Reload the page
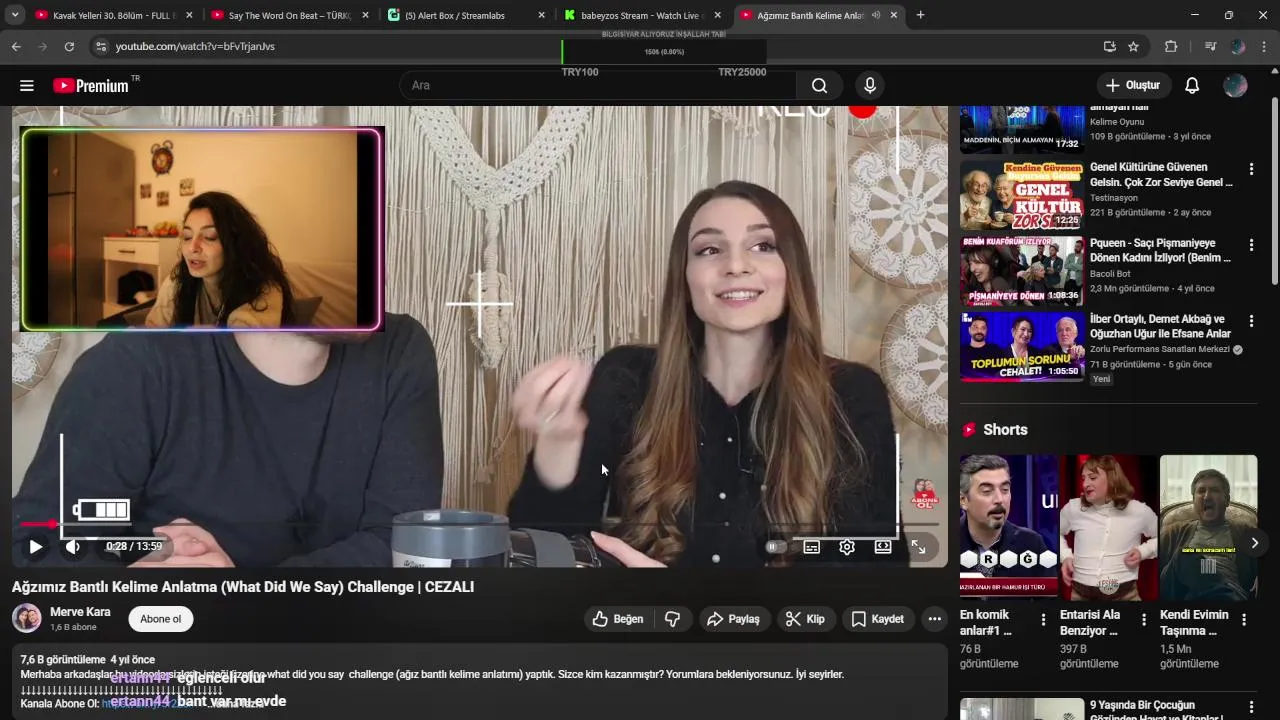 click(69, 46)
